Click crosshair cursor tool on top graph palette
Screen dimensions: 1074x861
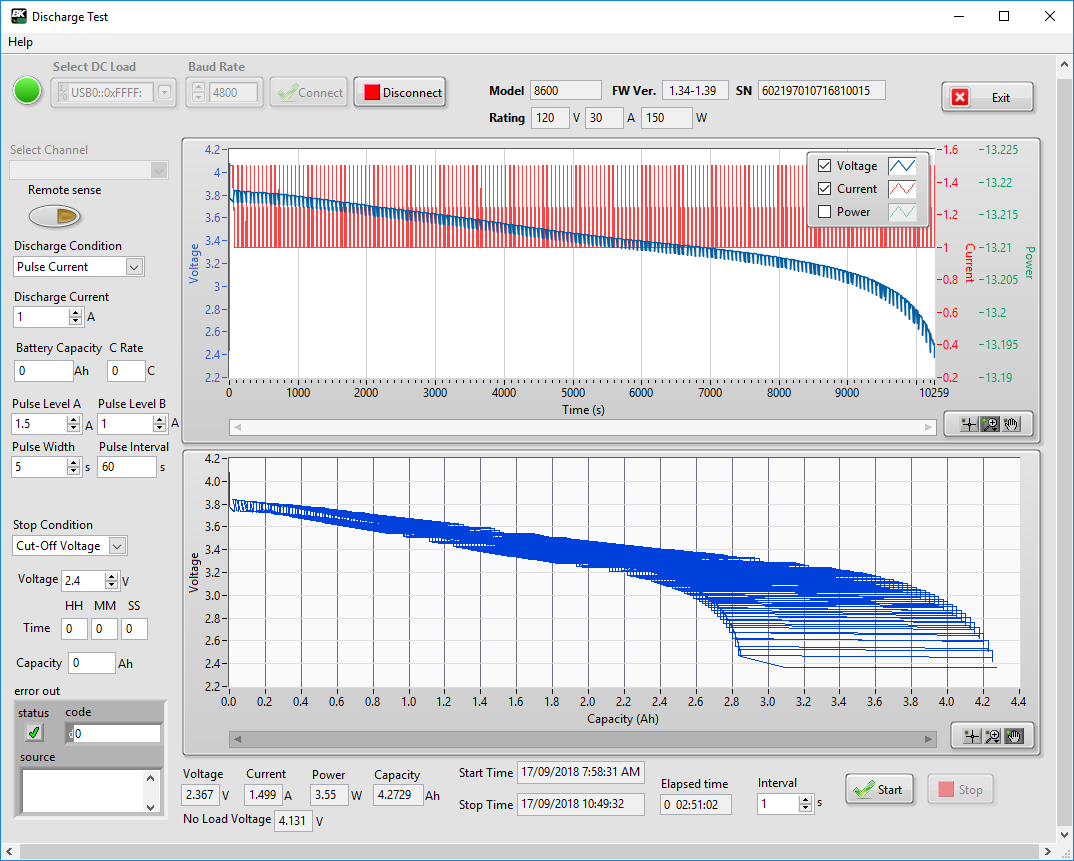point(967,424)
